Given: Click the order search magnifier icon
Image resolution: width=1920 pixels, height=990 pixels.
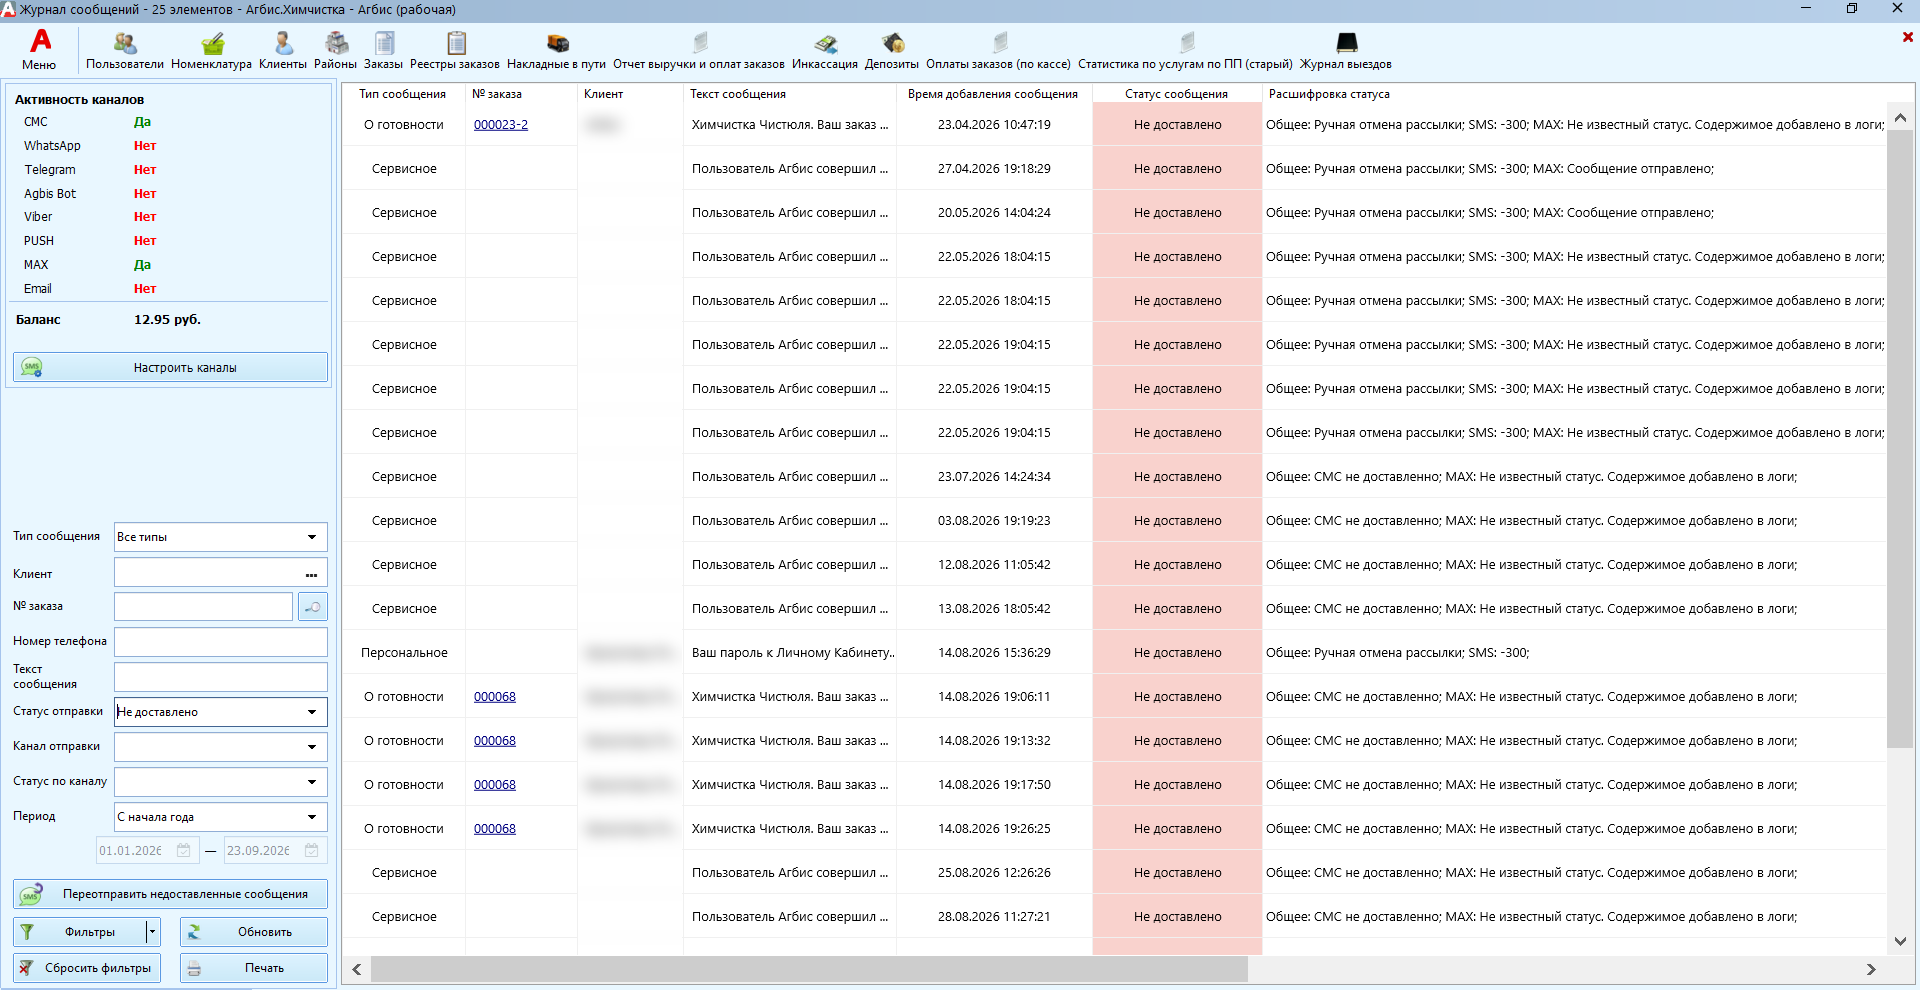Looking at the screenshot, I should tap(313, 607).
